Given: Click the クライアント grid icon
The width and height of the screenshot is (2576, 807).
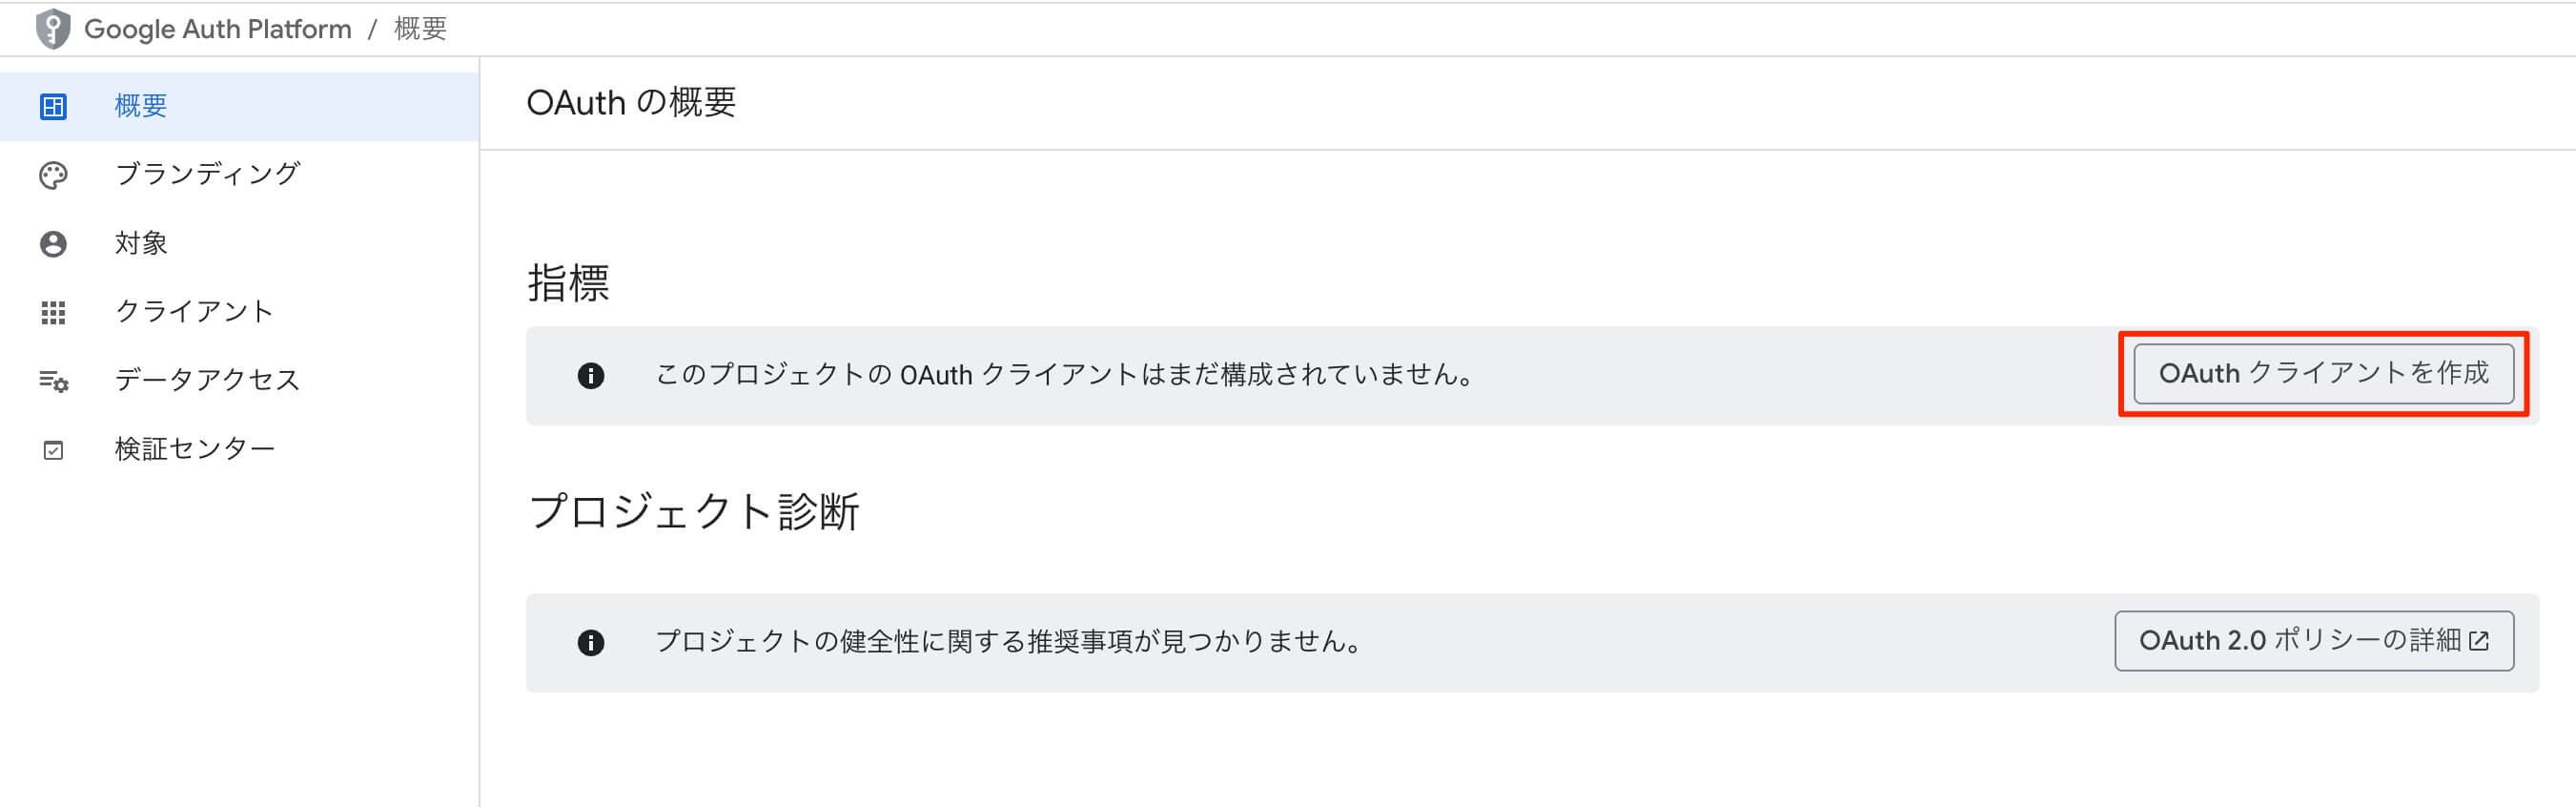Looking at the screenshot, I should tap(53, 313).
